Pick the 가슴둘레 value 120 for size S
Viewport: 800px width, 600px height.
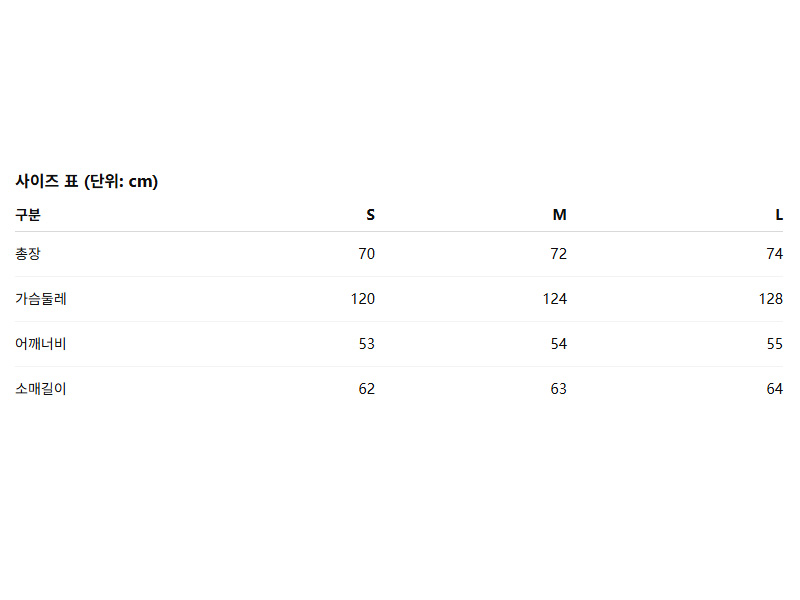363,299
